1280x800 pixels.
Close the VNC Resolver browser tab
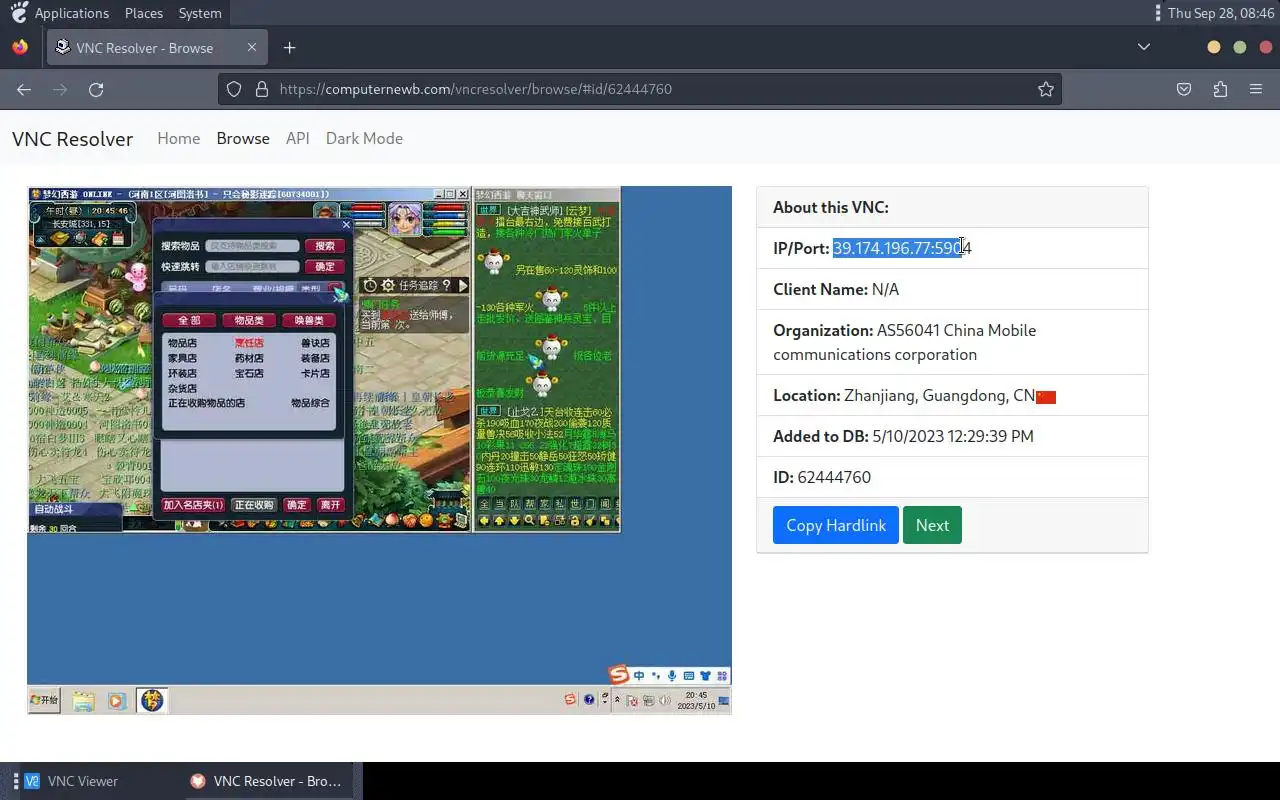[x=252, y=47]
